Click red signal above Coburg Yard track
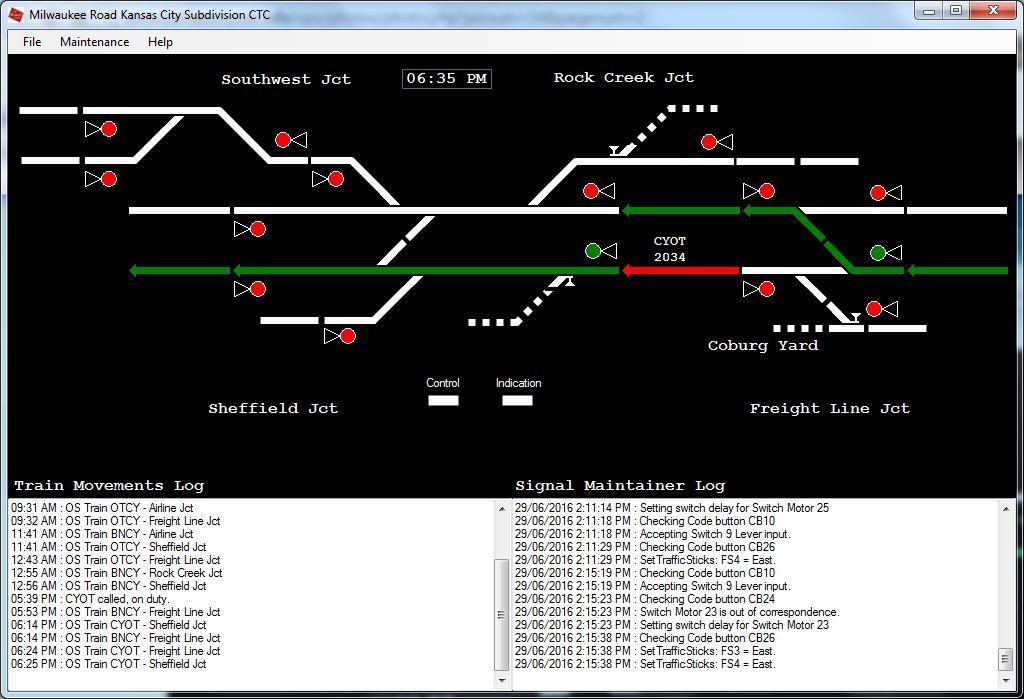1024x699 pixels. point(882,308)
